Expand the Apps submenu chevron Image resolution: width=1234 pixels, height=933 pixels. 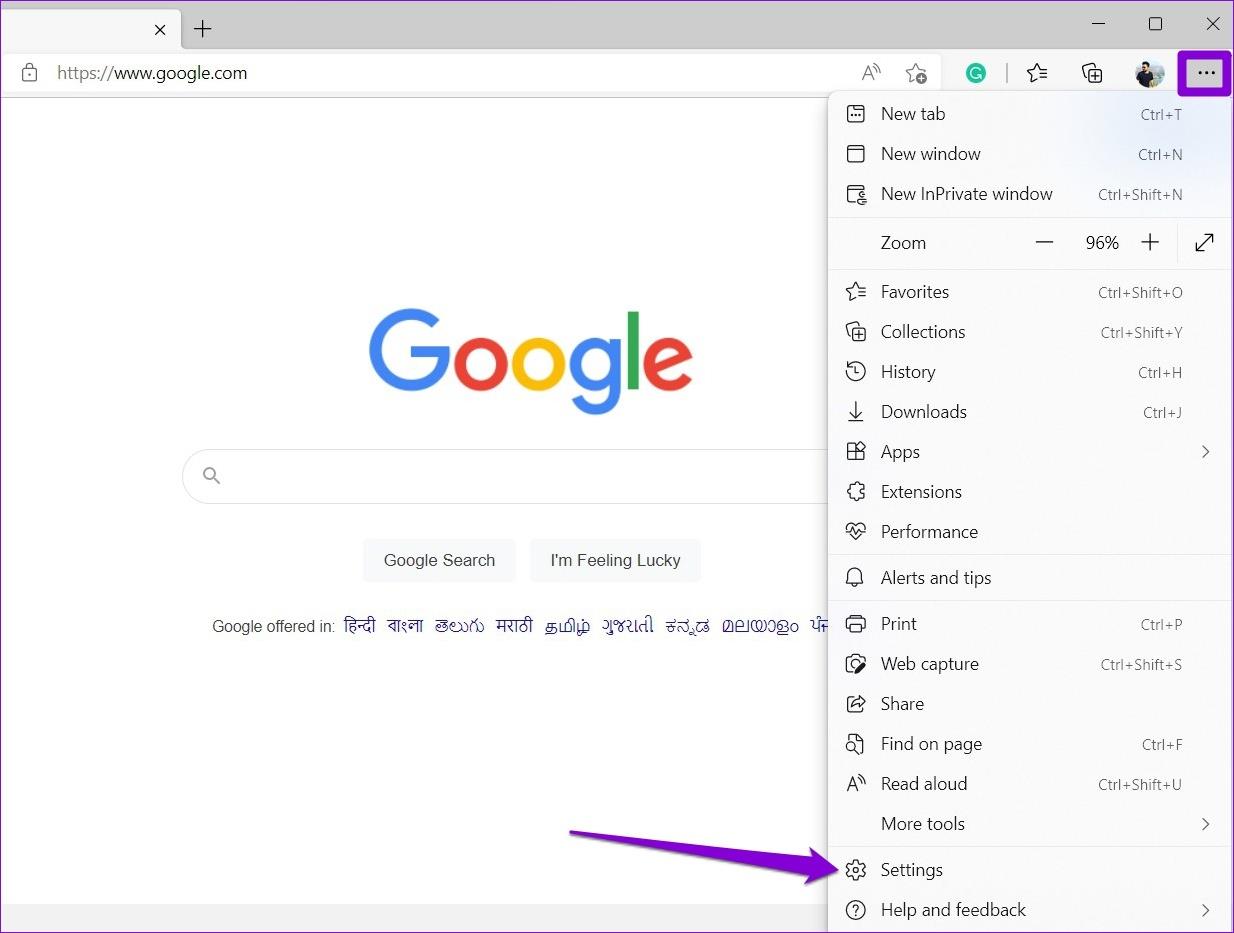1205,452
